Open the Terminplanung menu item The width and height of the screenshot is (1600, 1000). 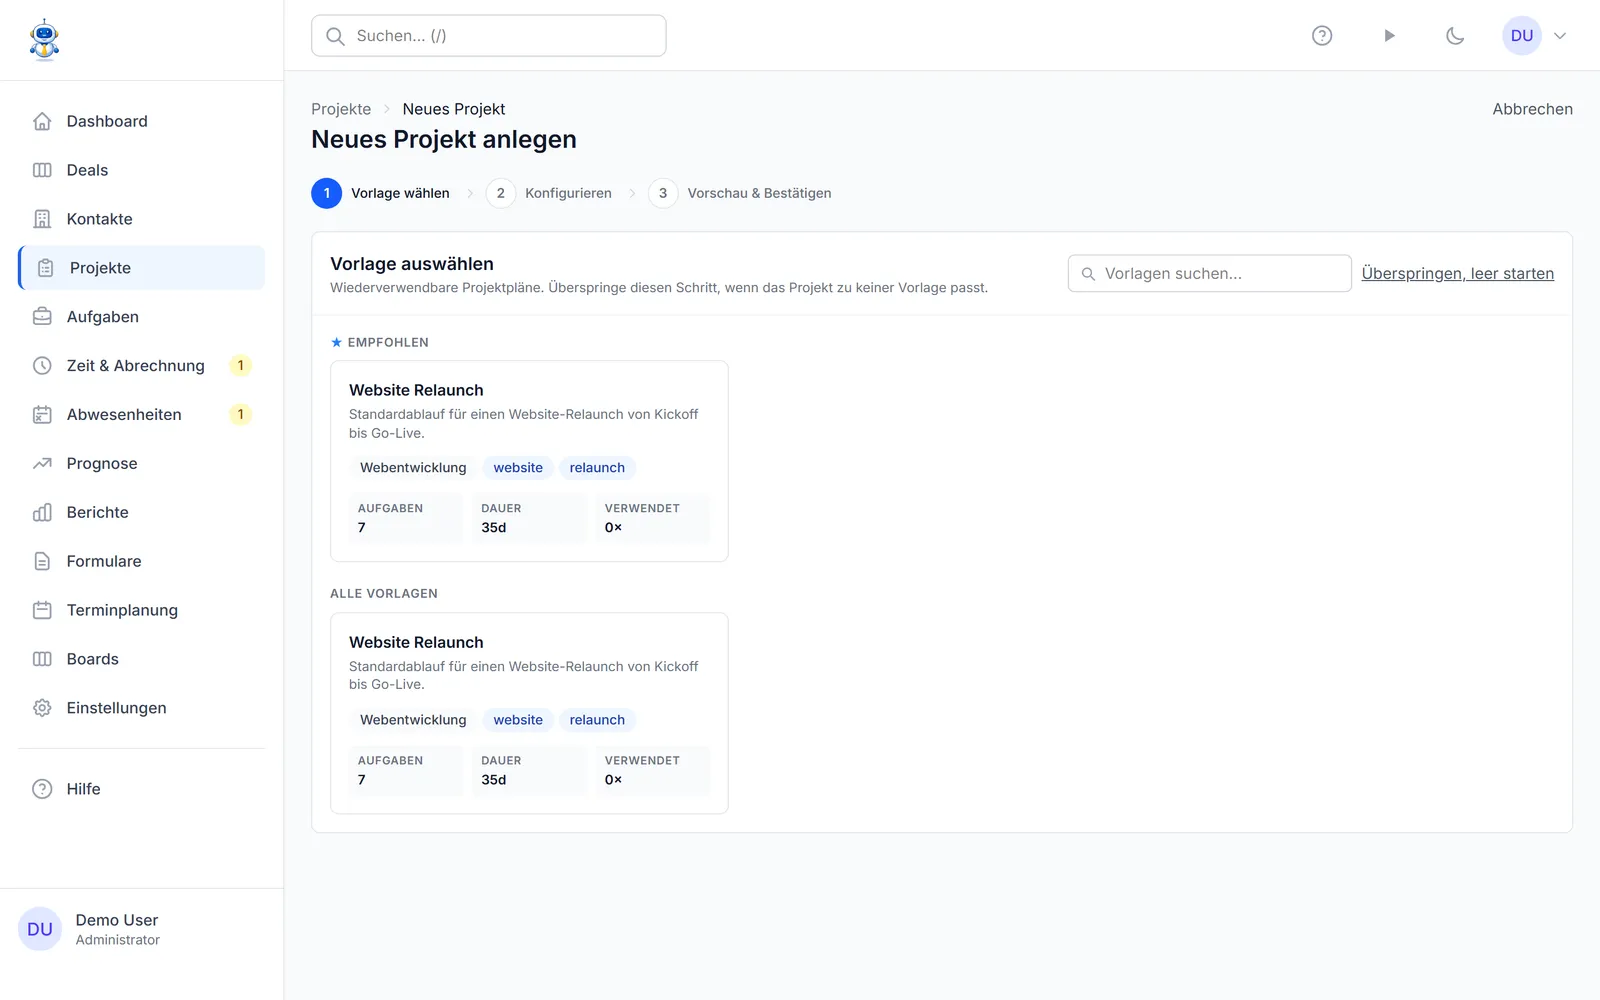pyautogui.click(x=141, y=610)
